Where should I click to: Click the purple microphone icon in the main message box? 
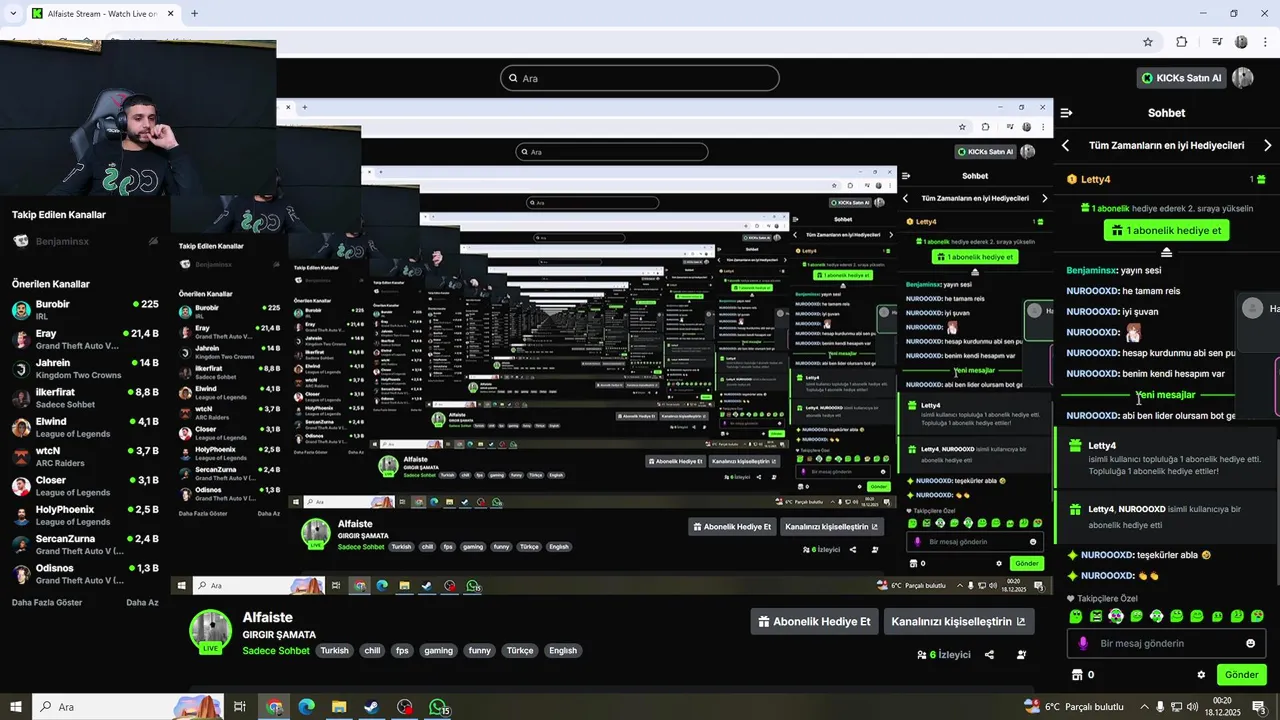click(1081, 643)
